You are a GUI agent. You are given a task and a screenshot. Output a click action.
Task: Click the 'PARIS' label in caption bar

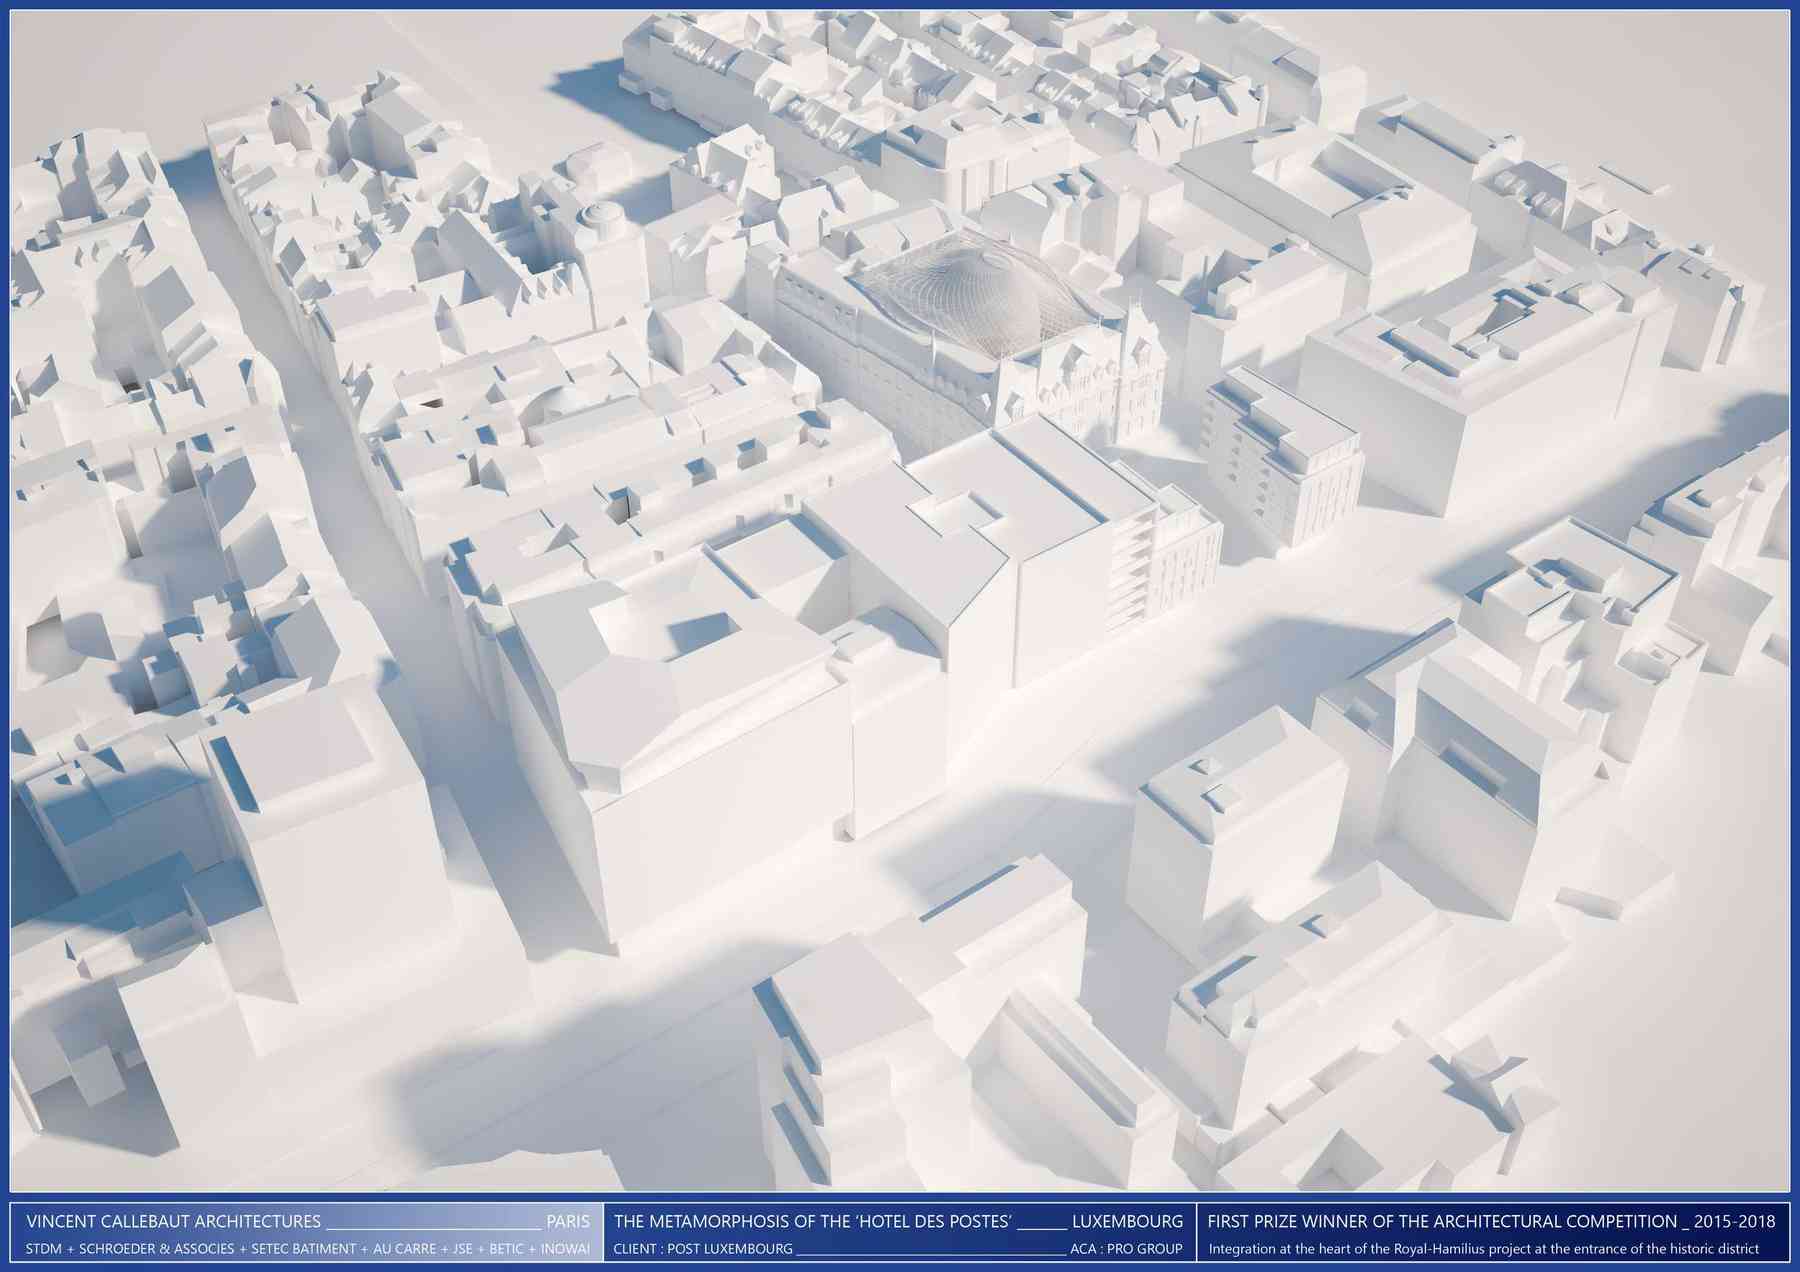[x=568, y=1221]
